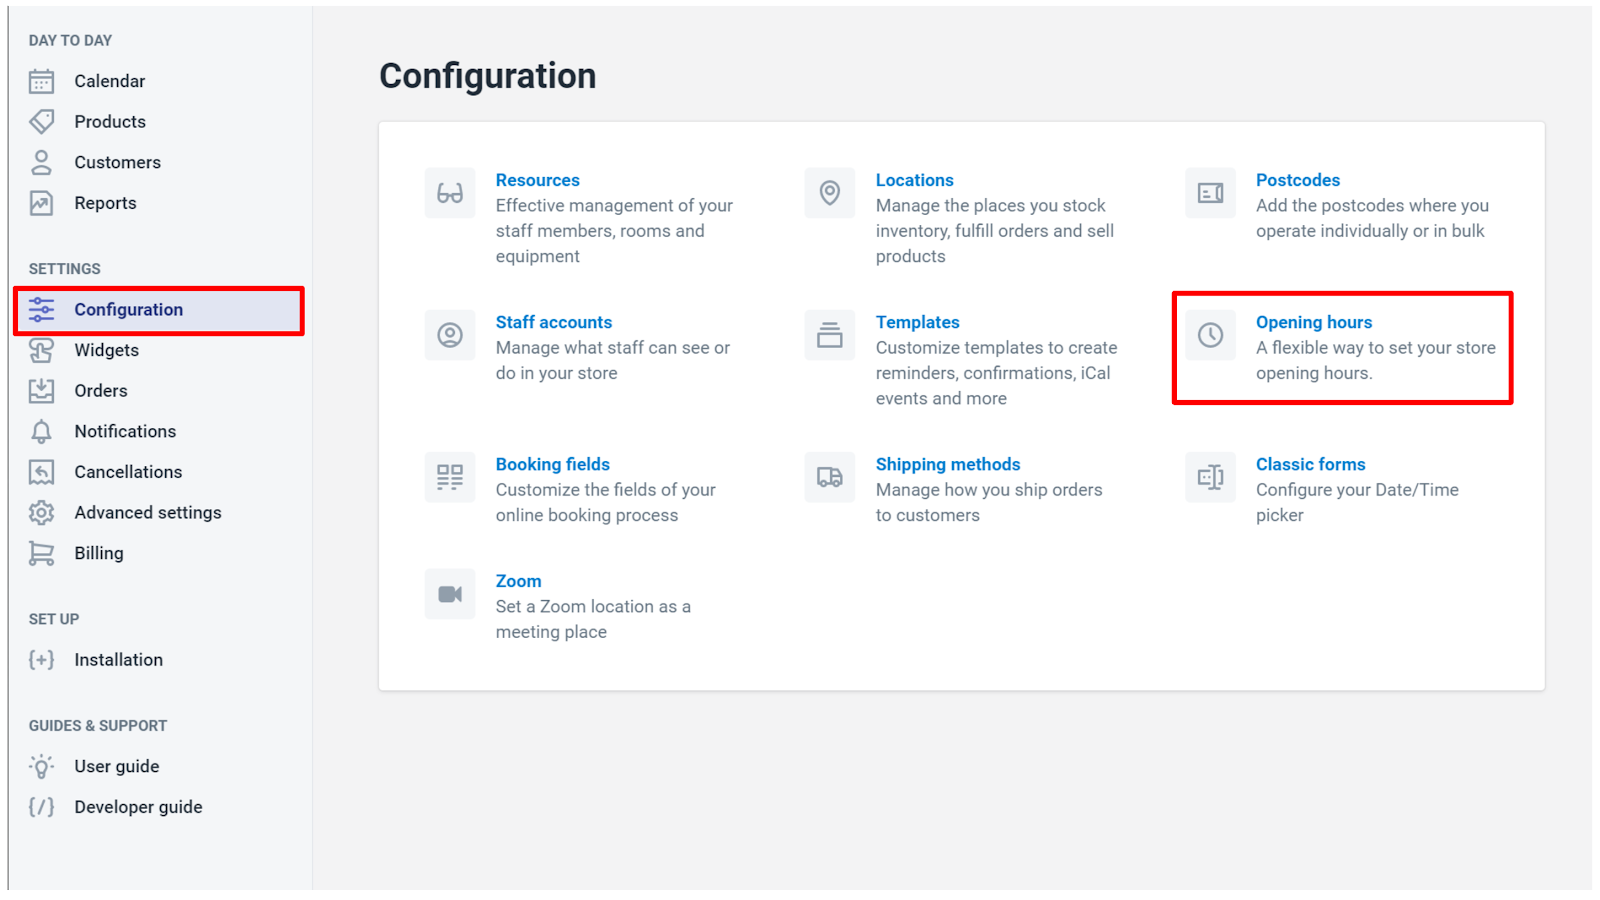Open Calendar in the sidebar
1600x900 pixels.
point(109,81)
